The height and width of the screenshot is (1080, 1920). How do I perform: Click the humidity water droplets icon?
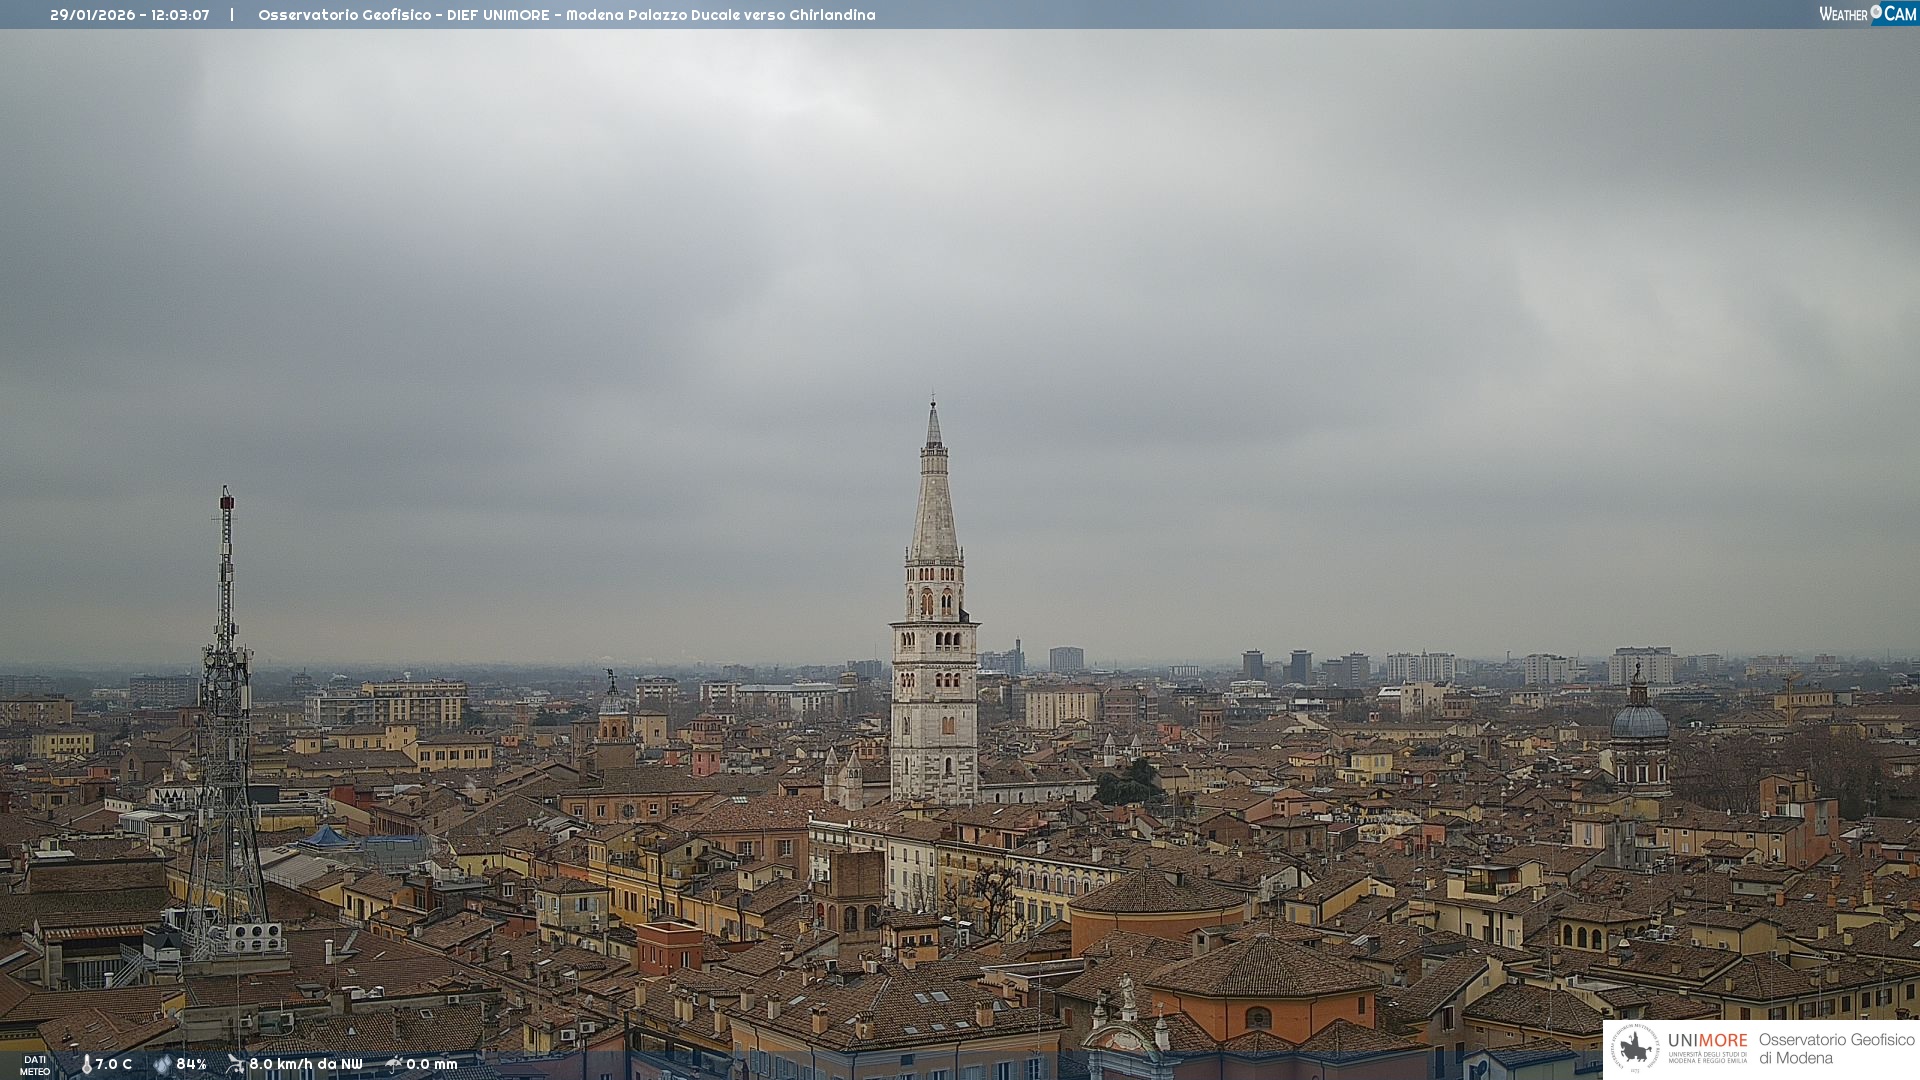coord(162,1065)
